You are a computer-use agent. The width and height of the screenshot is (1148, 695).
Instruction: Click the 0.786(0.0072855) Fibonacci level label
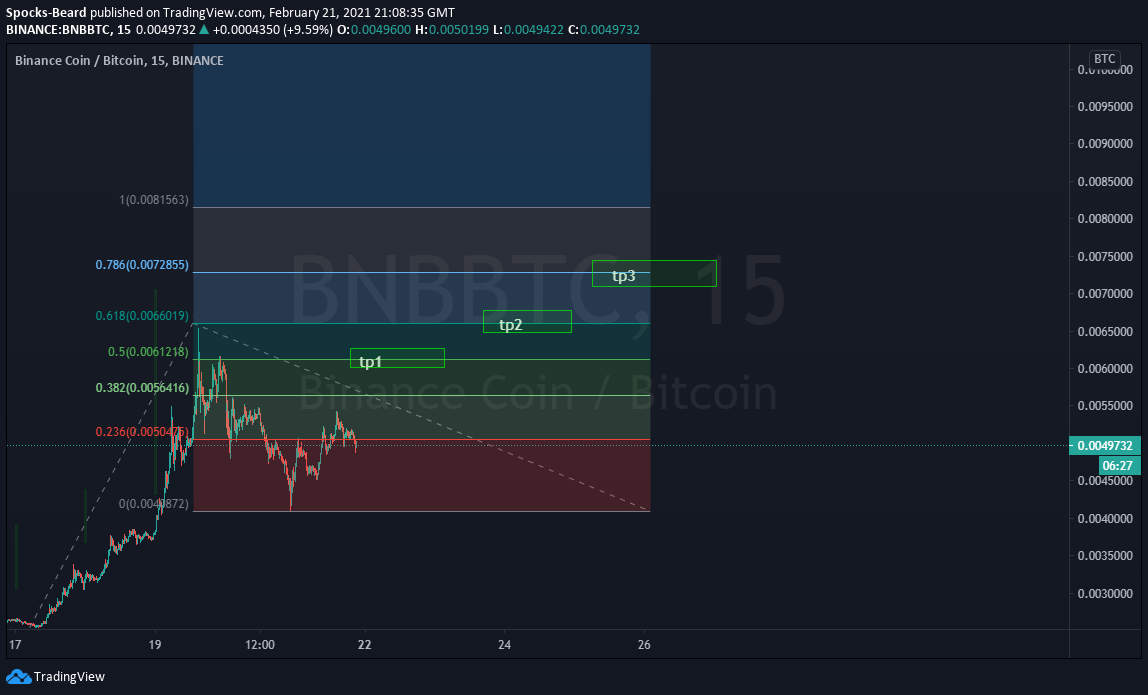coord(142,264)
